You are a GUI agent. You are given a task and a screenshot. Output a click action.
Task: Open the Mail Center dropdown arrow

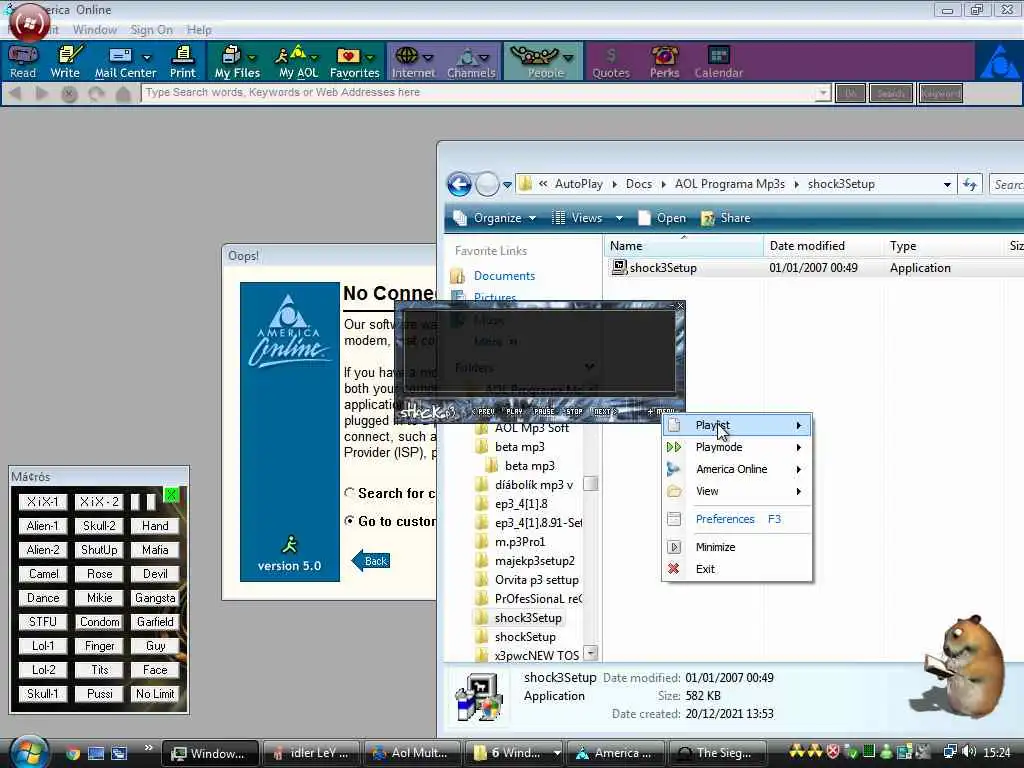coord(147,57)
